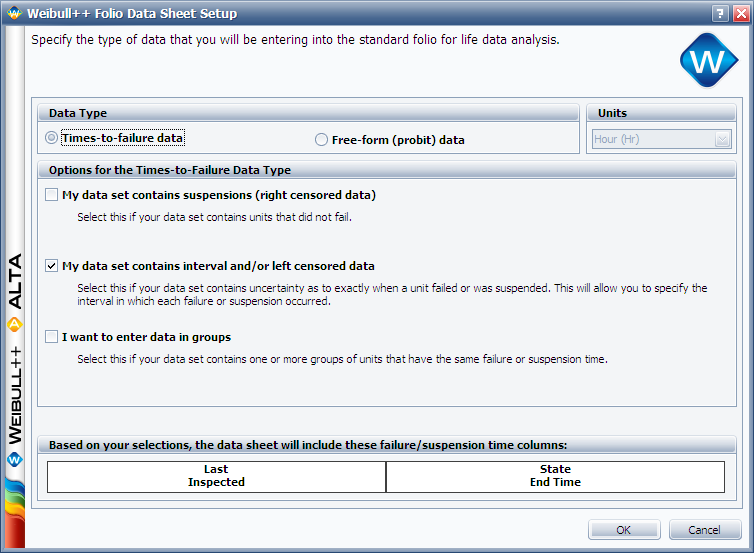
Task: Close the Folio Data Sheet Setup dialog
Action: (x=738, y=14)
